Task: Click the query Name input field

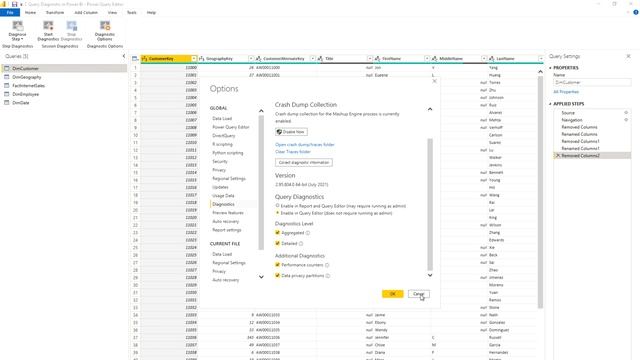Action: pos(592,82)
